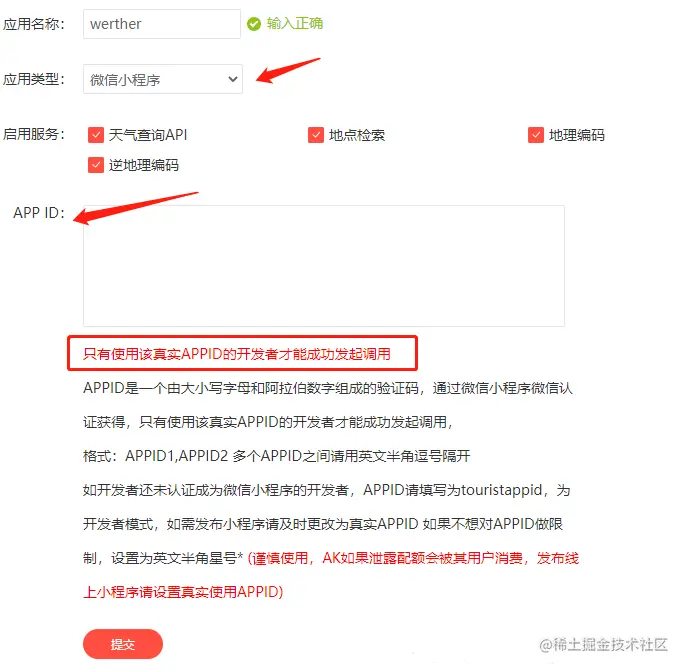
Task: Submit the form with the 提交 button
Action: click(123, 644)
